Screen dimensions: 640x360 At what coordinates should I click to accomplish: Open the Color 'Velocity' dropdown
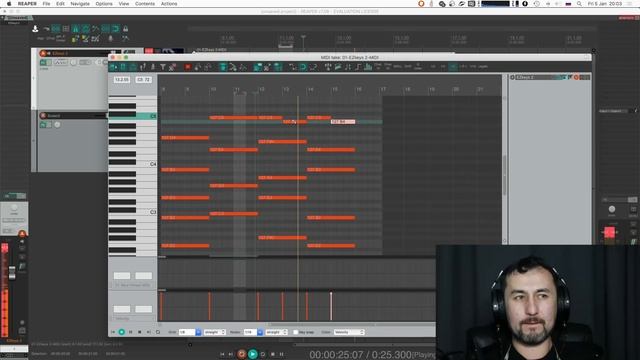point(349,332)
